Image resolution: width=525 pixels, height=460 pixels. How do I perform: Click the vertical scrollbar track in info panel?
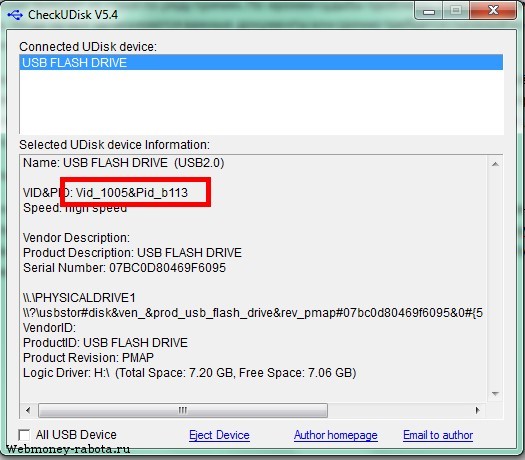click(495, 279)
